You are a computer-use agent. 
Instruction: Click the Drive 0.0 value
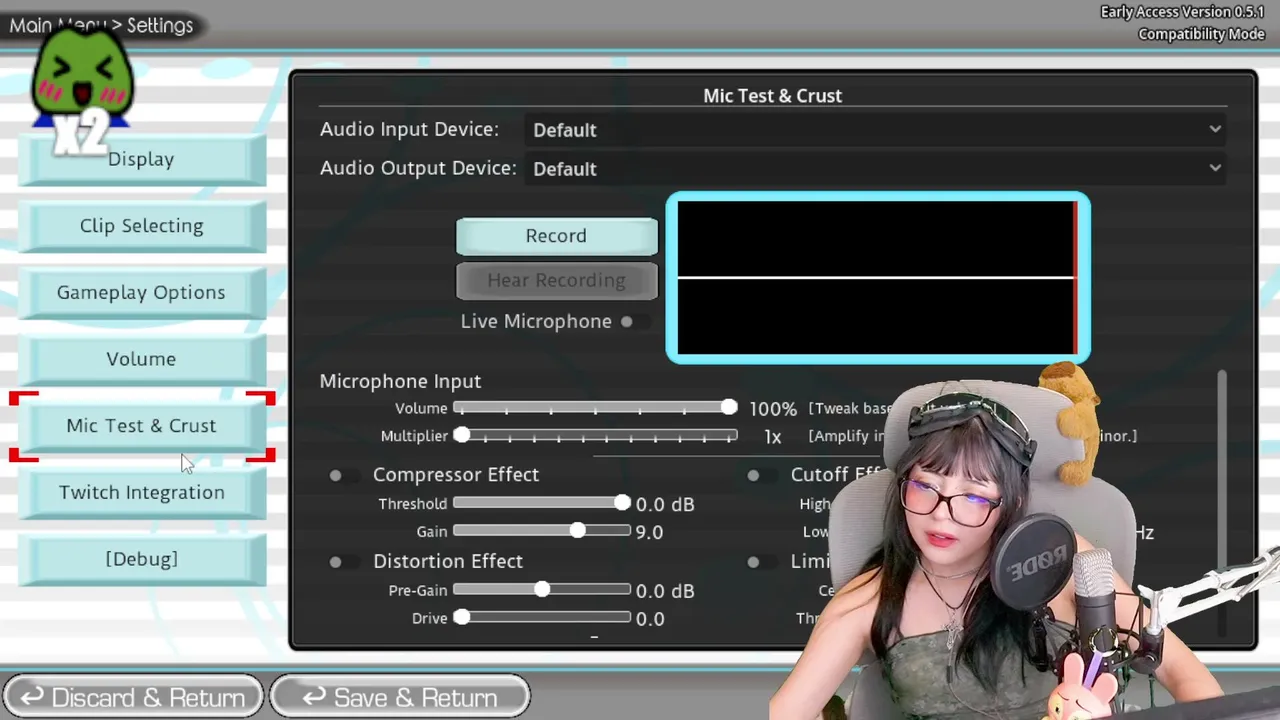[x=650, y=619]
